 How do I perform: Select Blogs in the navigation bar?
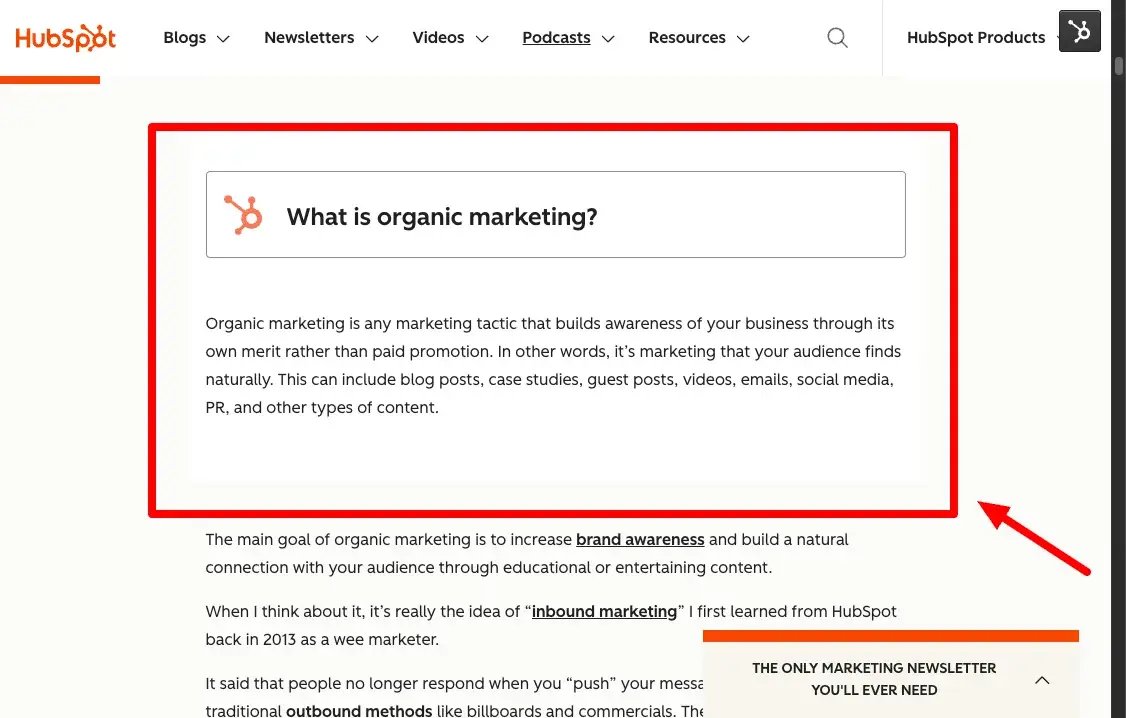185,37
